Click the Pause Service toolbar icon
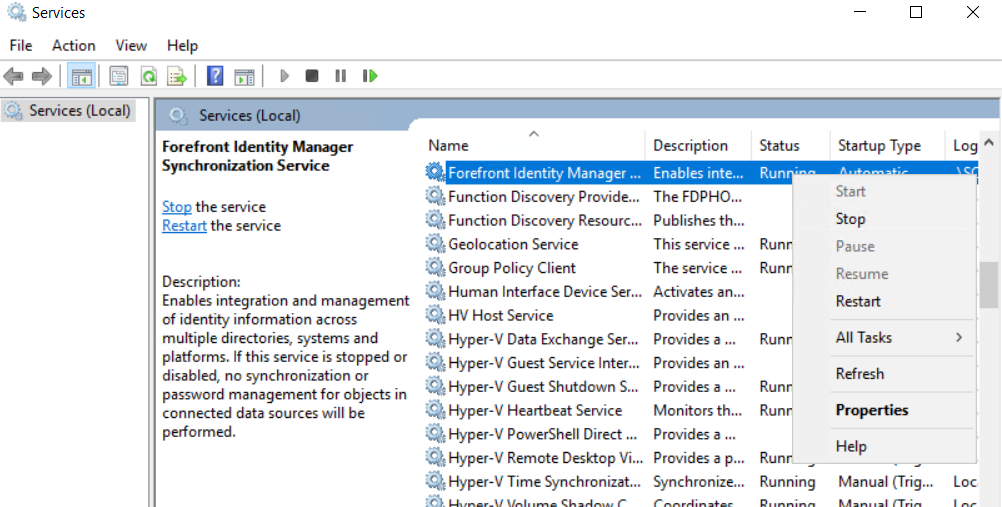This screenshot has width=1002, height=507. [341, 76]
